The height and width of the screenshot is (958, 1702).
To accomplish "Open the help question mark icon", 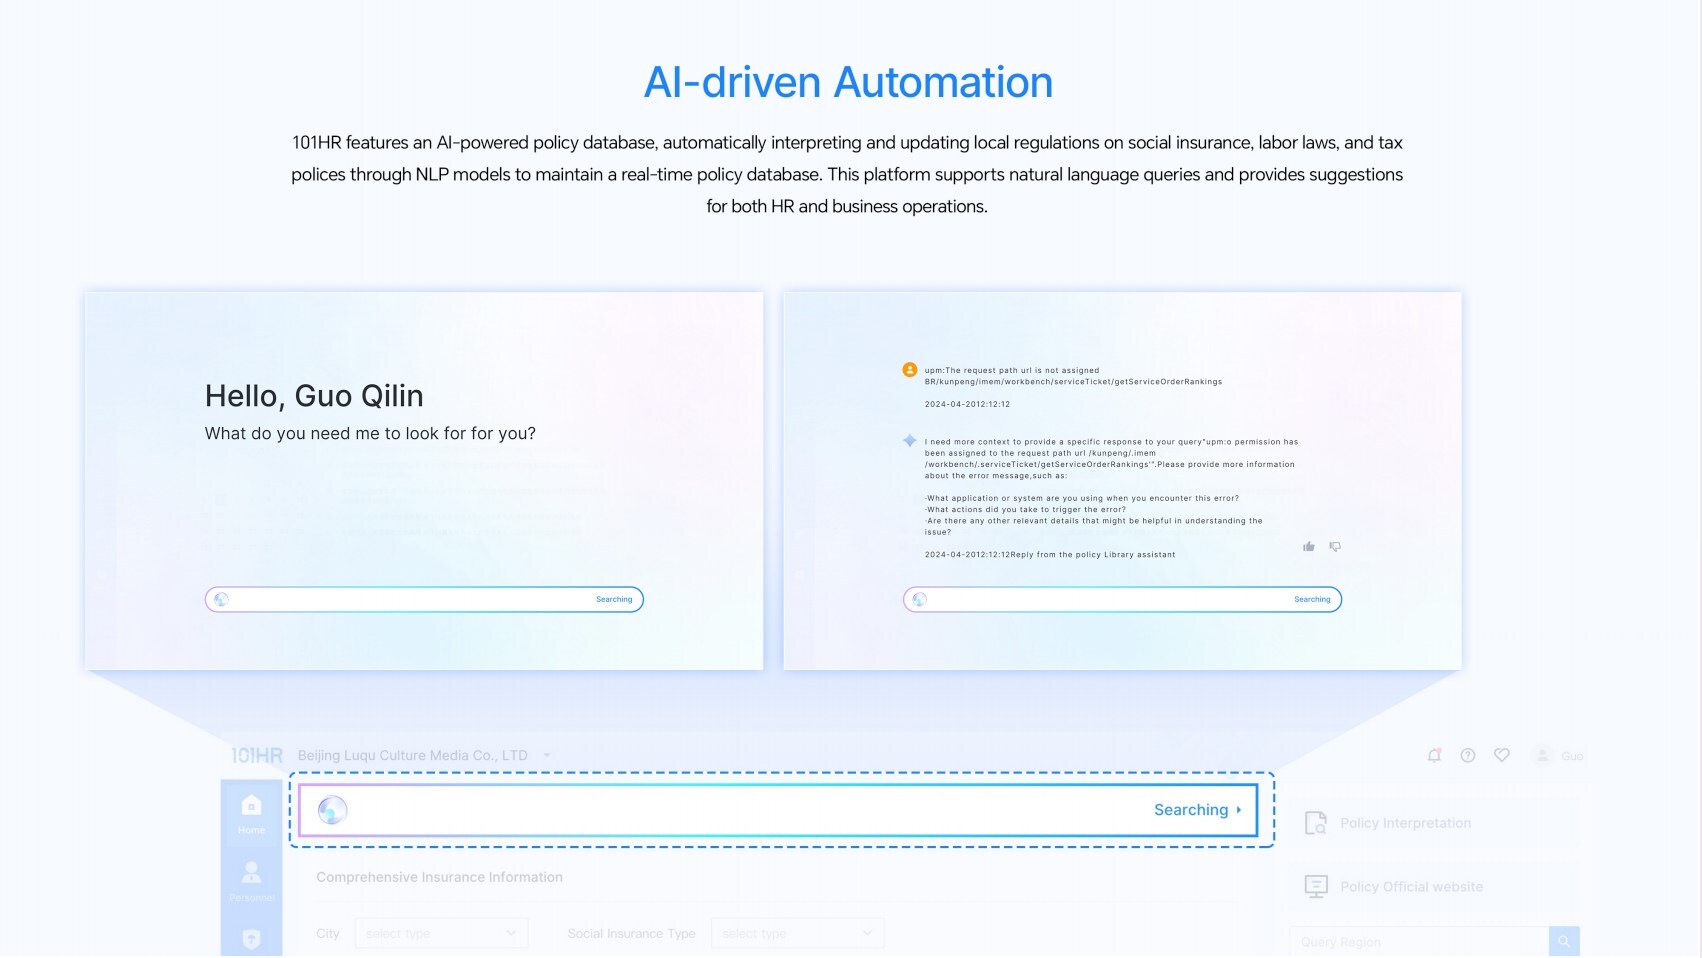I will point(1467,755).
